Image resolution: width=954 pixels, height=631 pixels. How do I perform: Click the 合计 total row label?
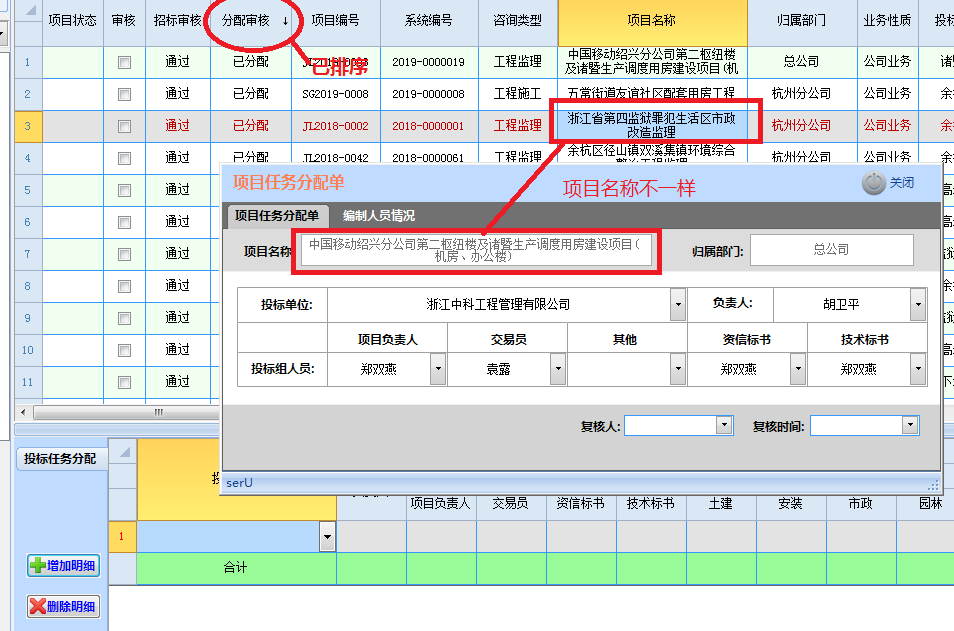[x=235, y=568]
